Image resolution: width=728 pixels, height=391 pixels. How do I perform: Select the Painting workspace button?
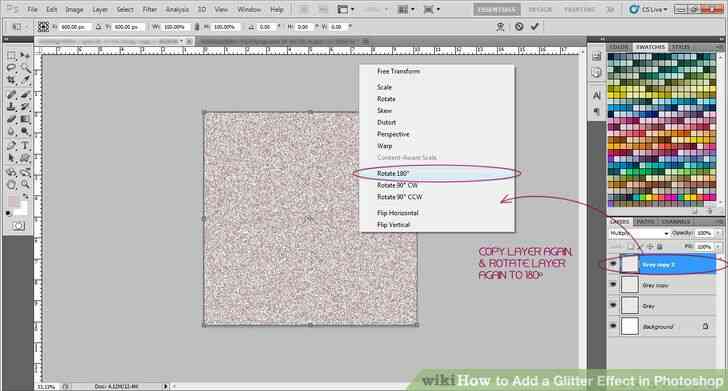pyautogui.click(x=579, y=9)
